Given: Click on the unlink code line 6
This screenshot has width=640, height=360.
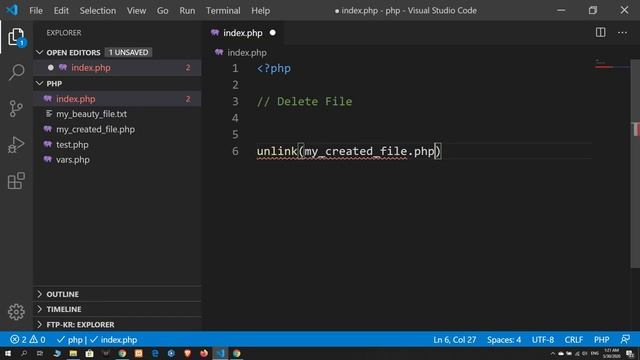Looking at the screenshot, I should [349, 151].
